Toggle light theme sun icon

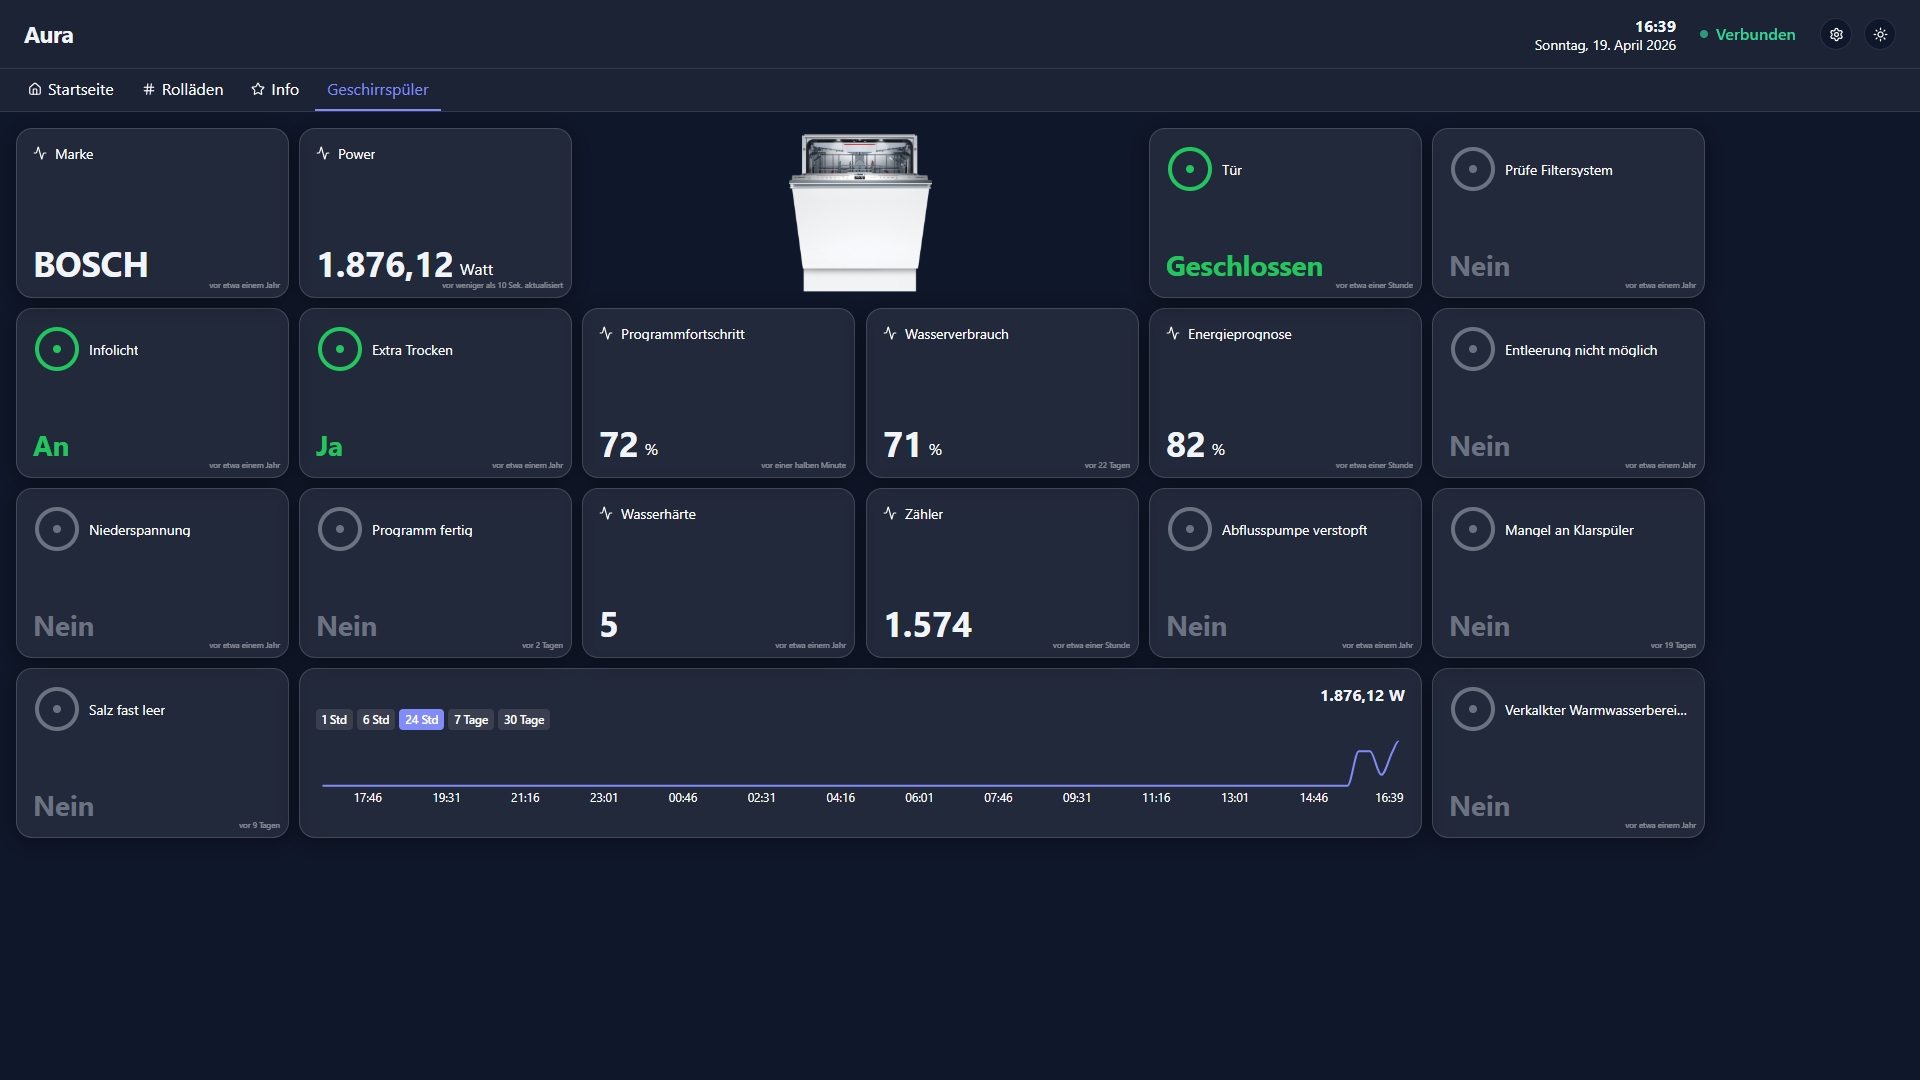pos(1880,35)
